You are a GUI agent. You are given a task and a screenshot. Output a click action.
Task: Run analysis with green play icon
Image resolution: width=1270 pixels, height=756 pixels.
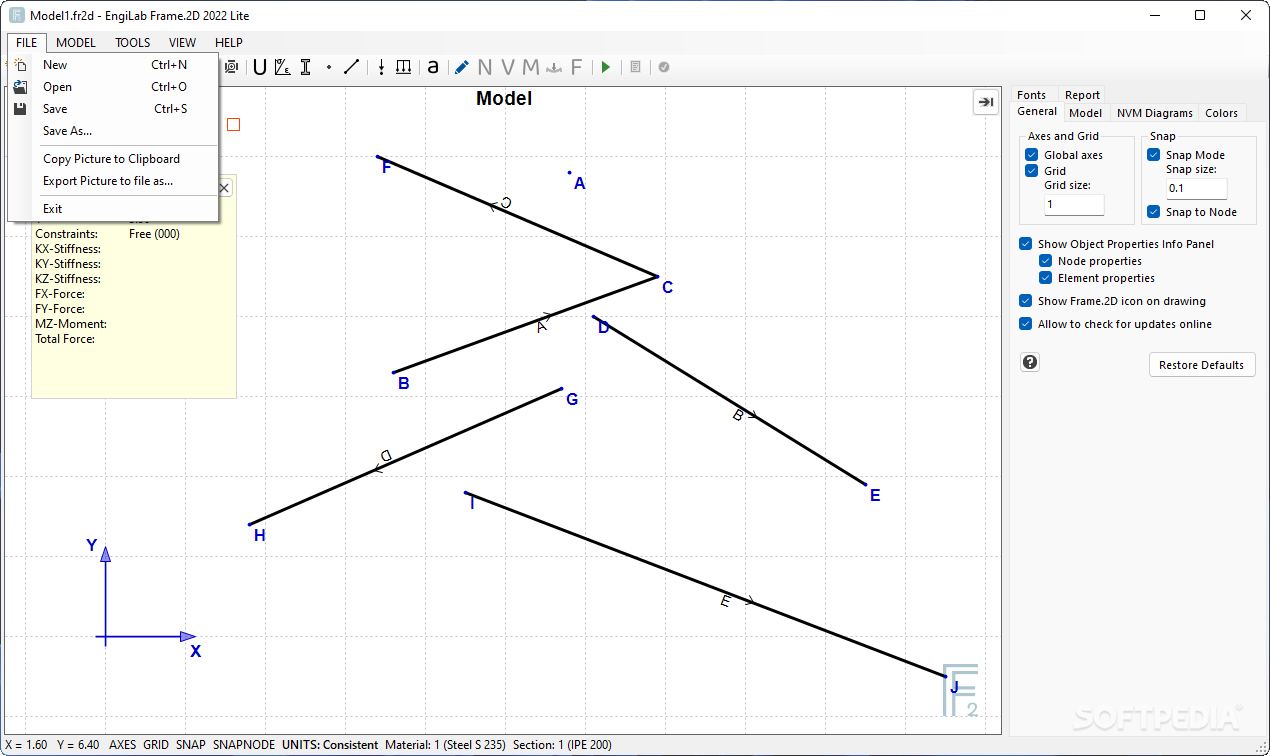click(x=606, y=67)
